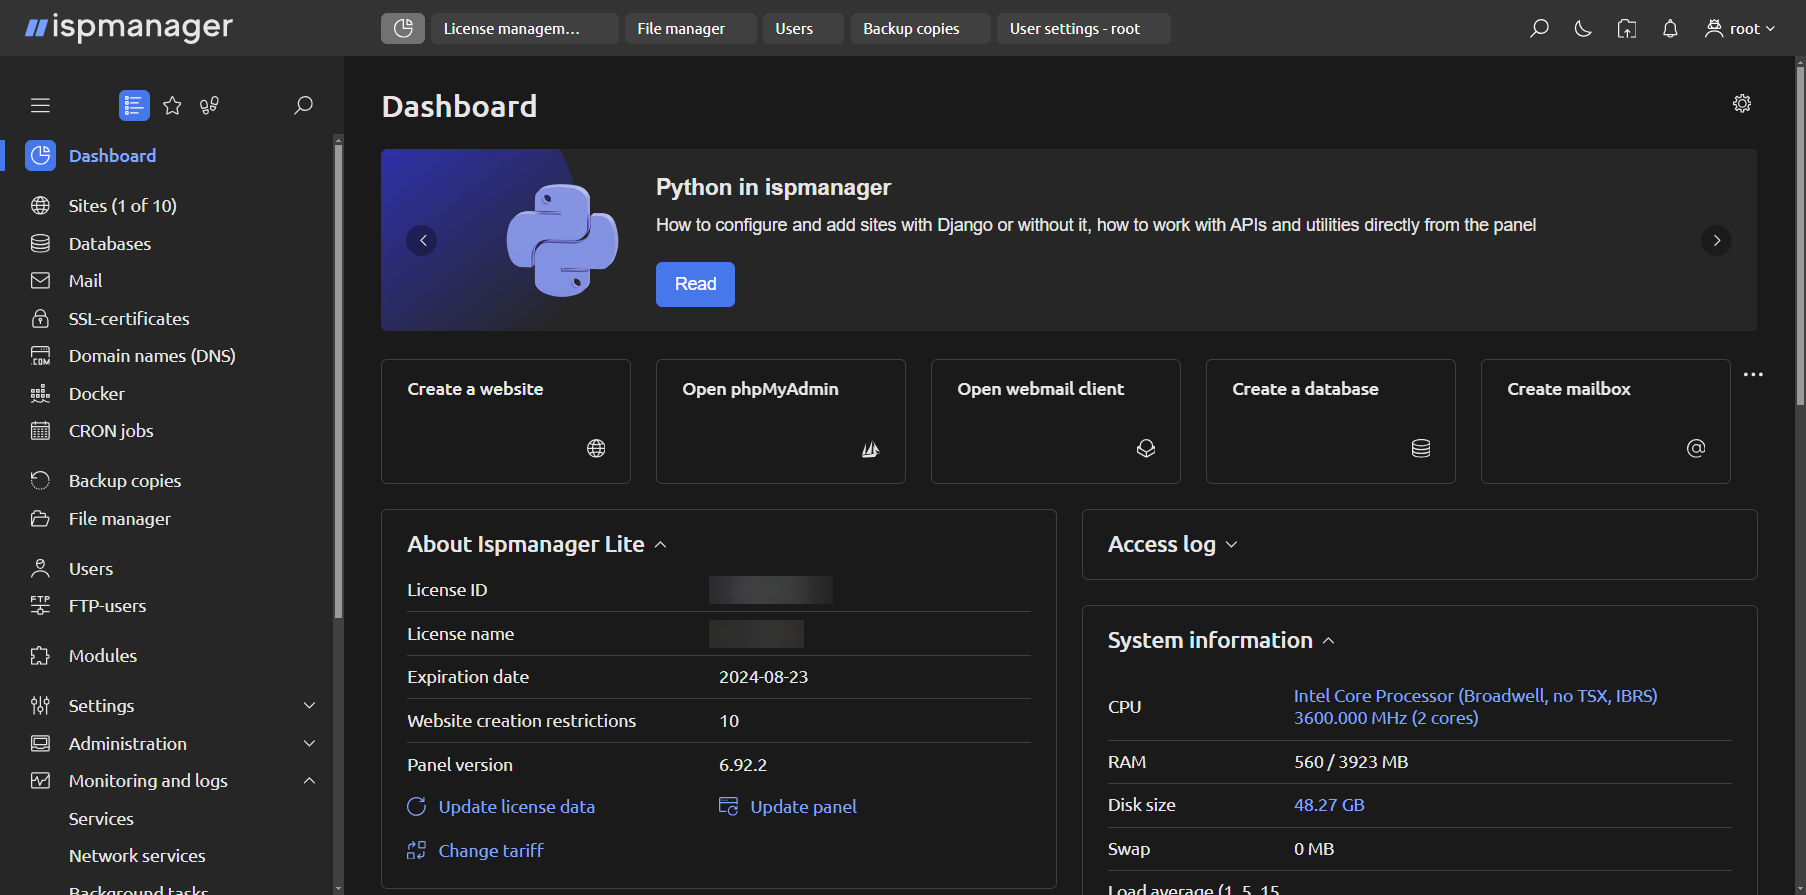This screenshot has width=1806, height=895.
Task: Go to next banner slide arrow
Action: click(1716, 240)
